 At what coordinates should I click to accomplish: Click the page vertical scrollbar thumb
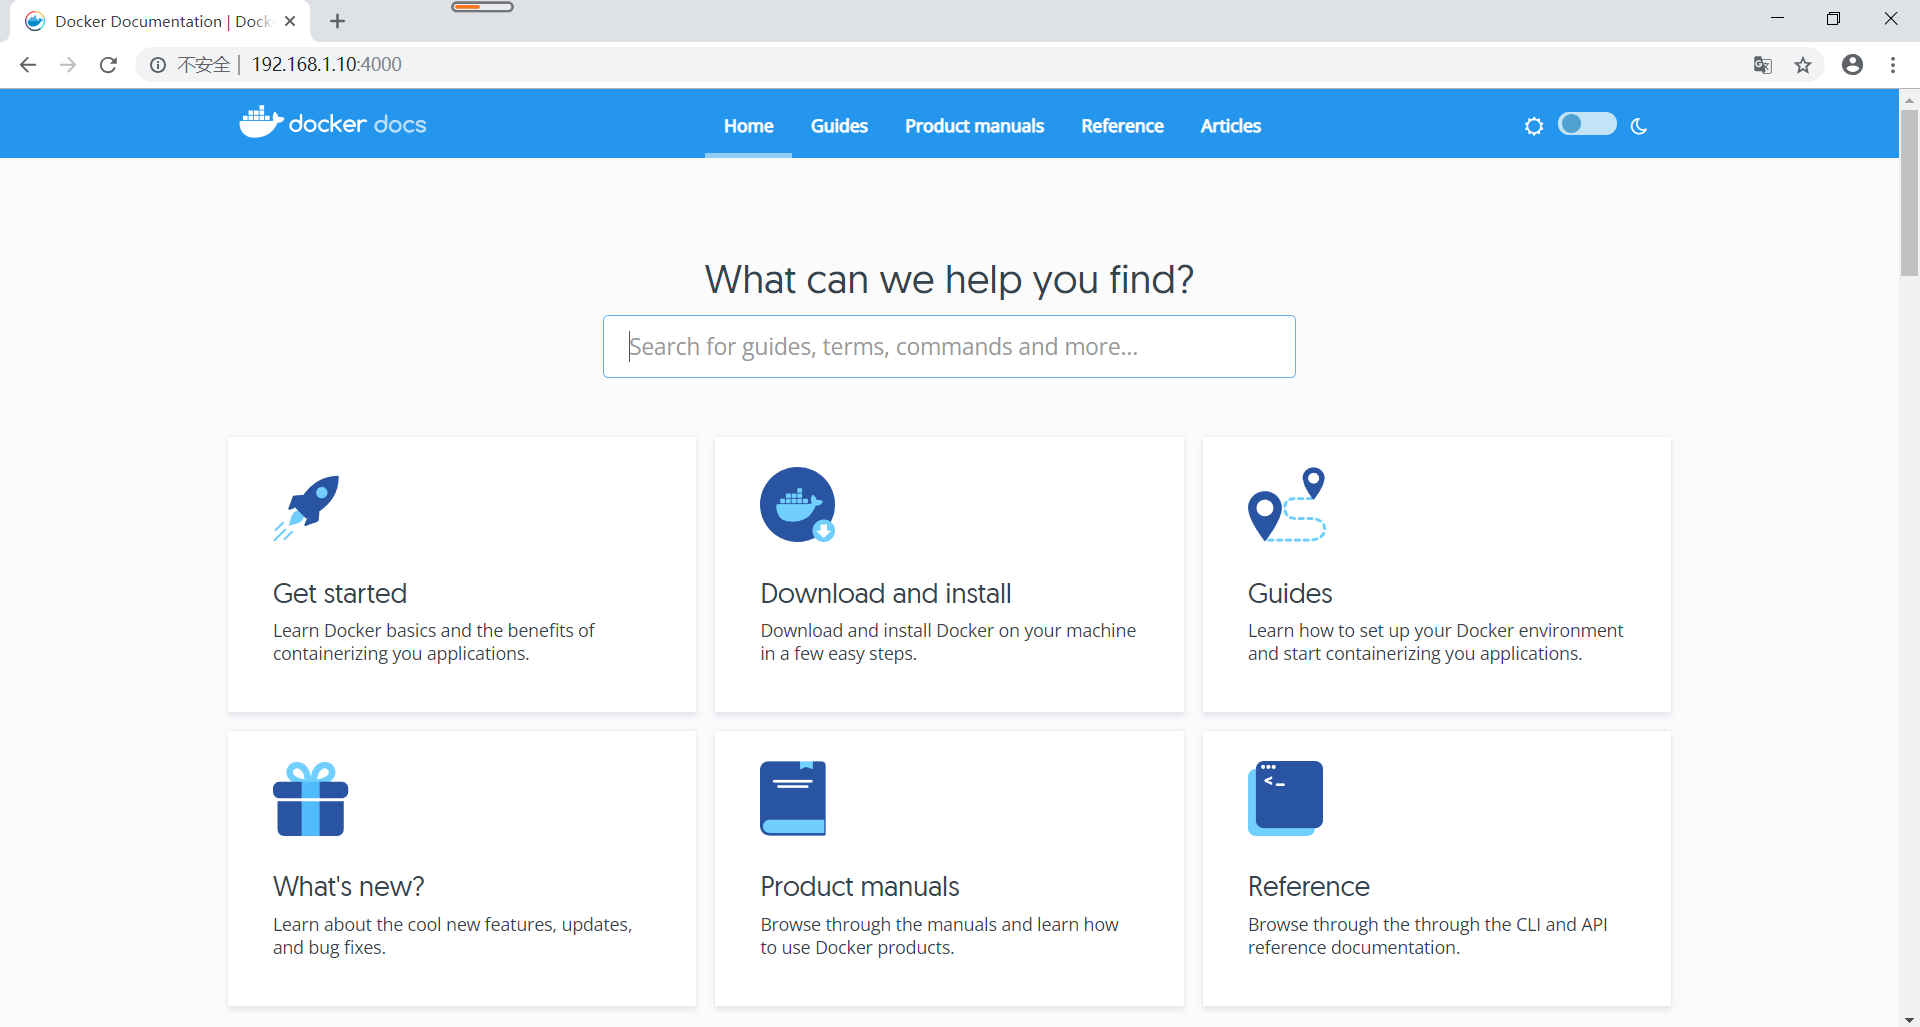click(1909, 192)
